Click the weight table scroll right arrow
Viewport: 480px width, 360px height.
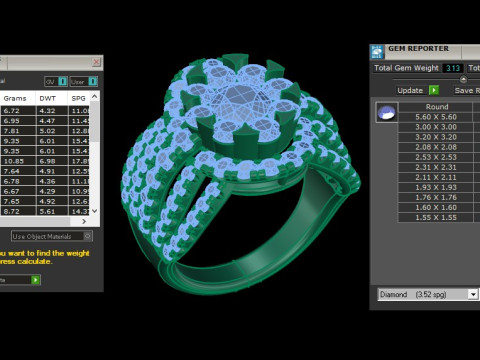[84, 221]
